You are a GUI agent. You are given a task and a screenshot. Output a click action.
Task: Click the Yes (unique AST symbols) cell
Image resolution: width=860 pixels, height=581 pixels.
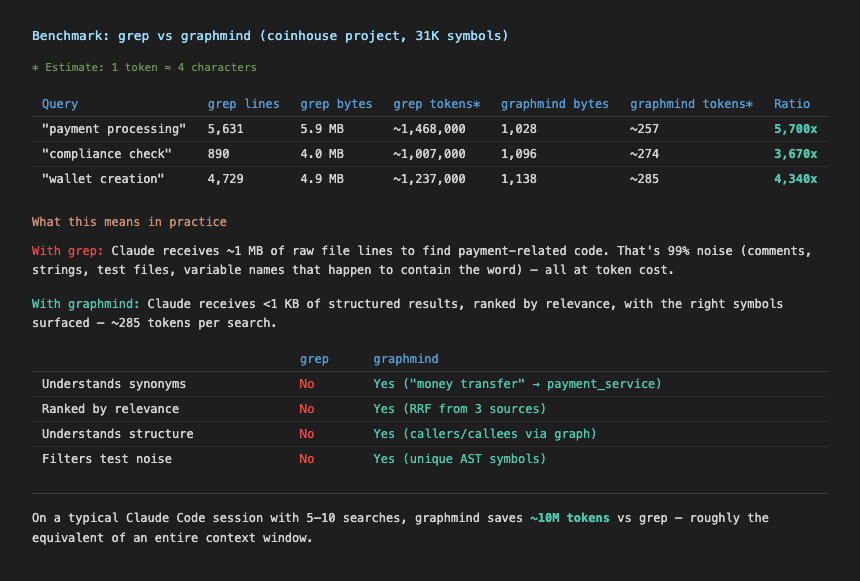460,459
